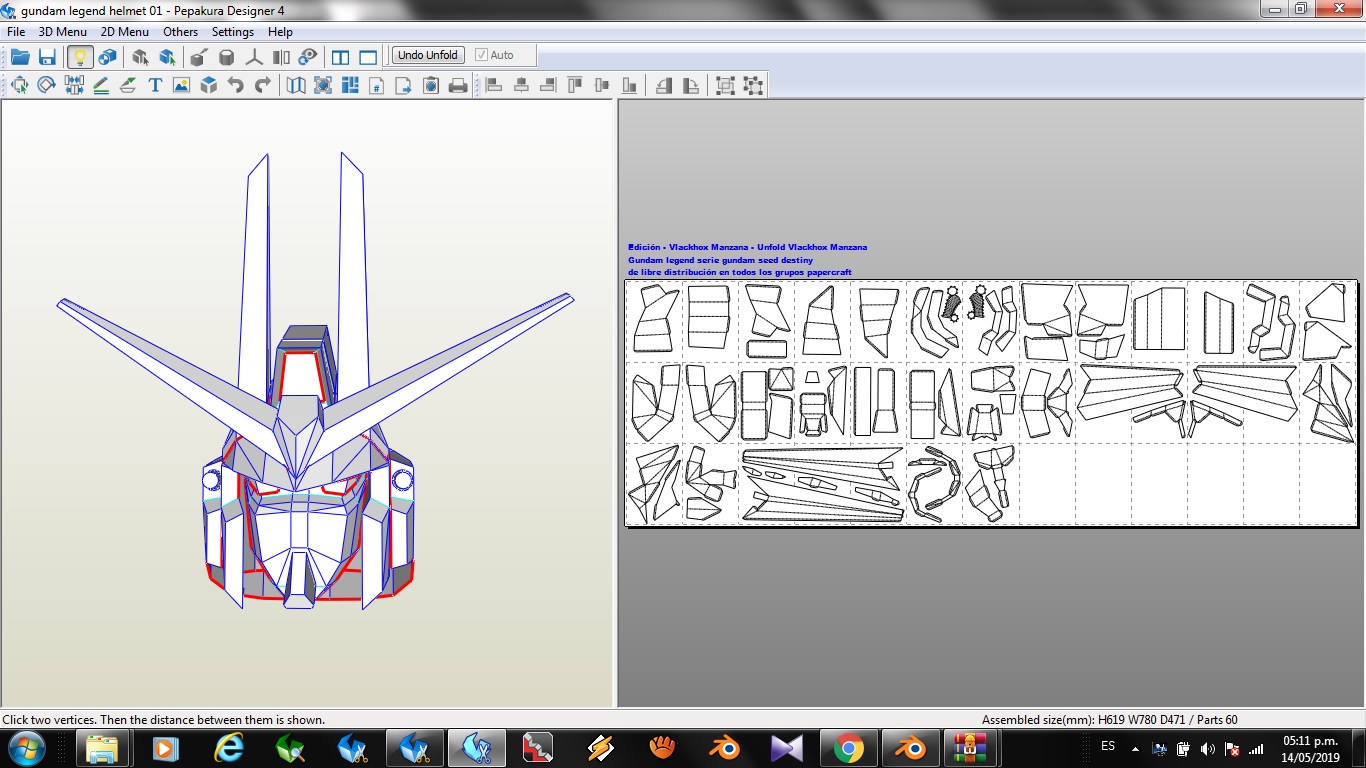The height and width of the screenshot is (768, 1366).
Task: Select the rotate part tool
Action: click(46, 85)
